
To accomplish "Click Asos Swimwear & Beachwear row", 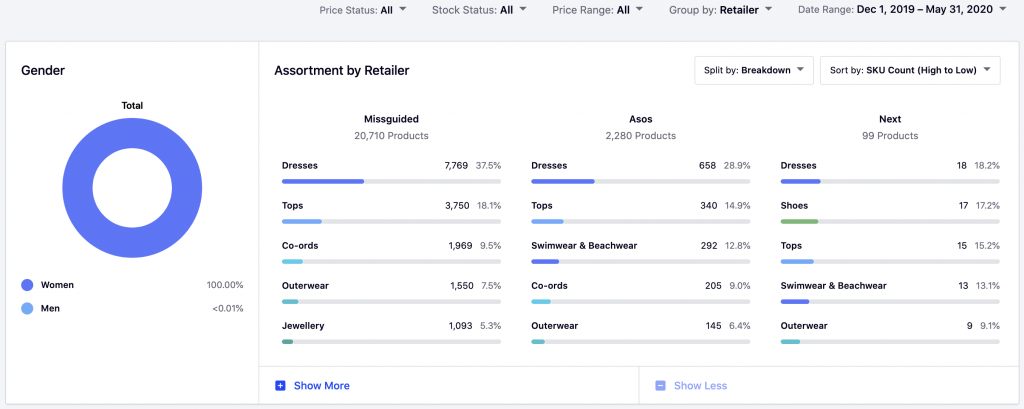I will point(640,246).
